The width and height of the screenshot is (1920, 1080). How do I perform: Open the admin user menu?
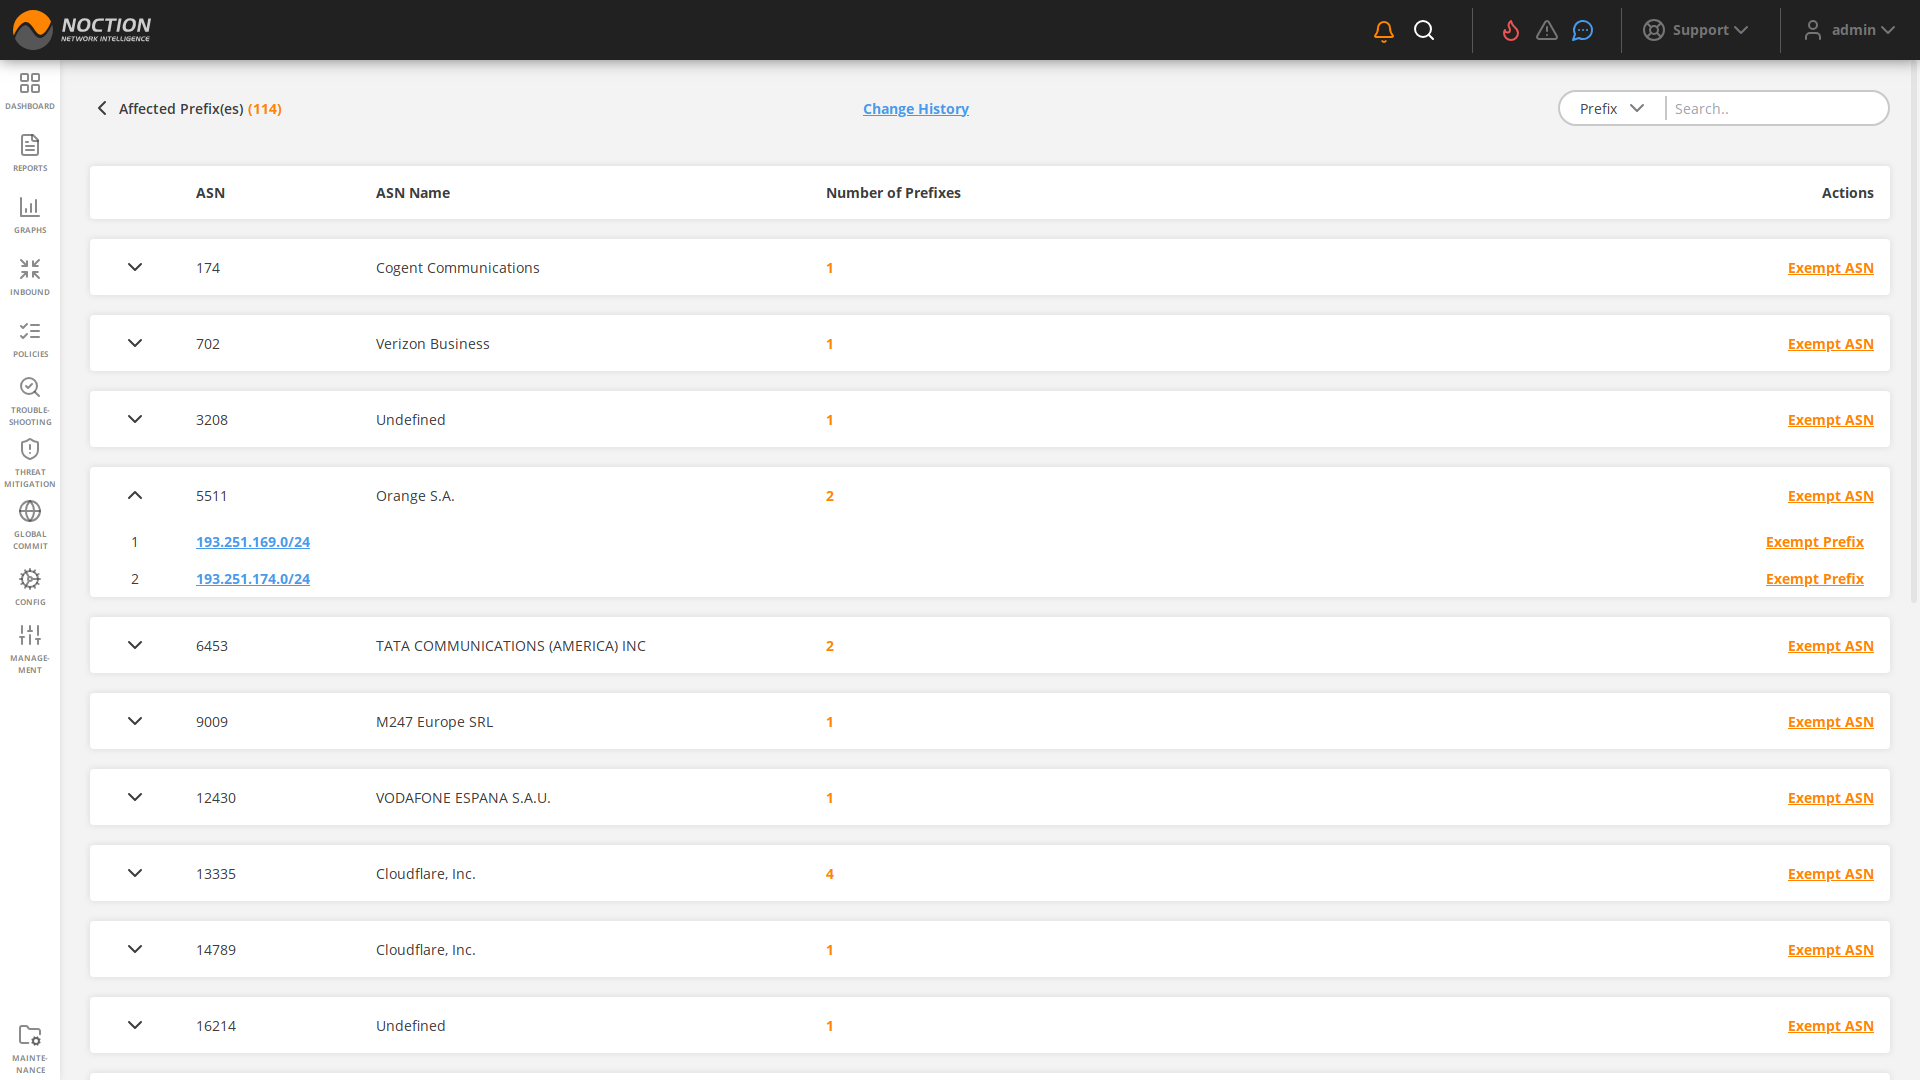(1850, 30)
